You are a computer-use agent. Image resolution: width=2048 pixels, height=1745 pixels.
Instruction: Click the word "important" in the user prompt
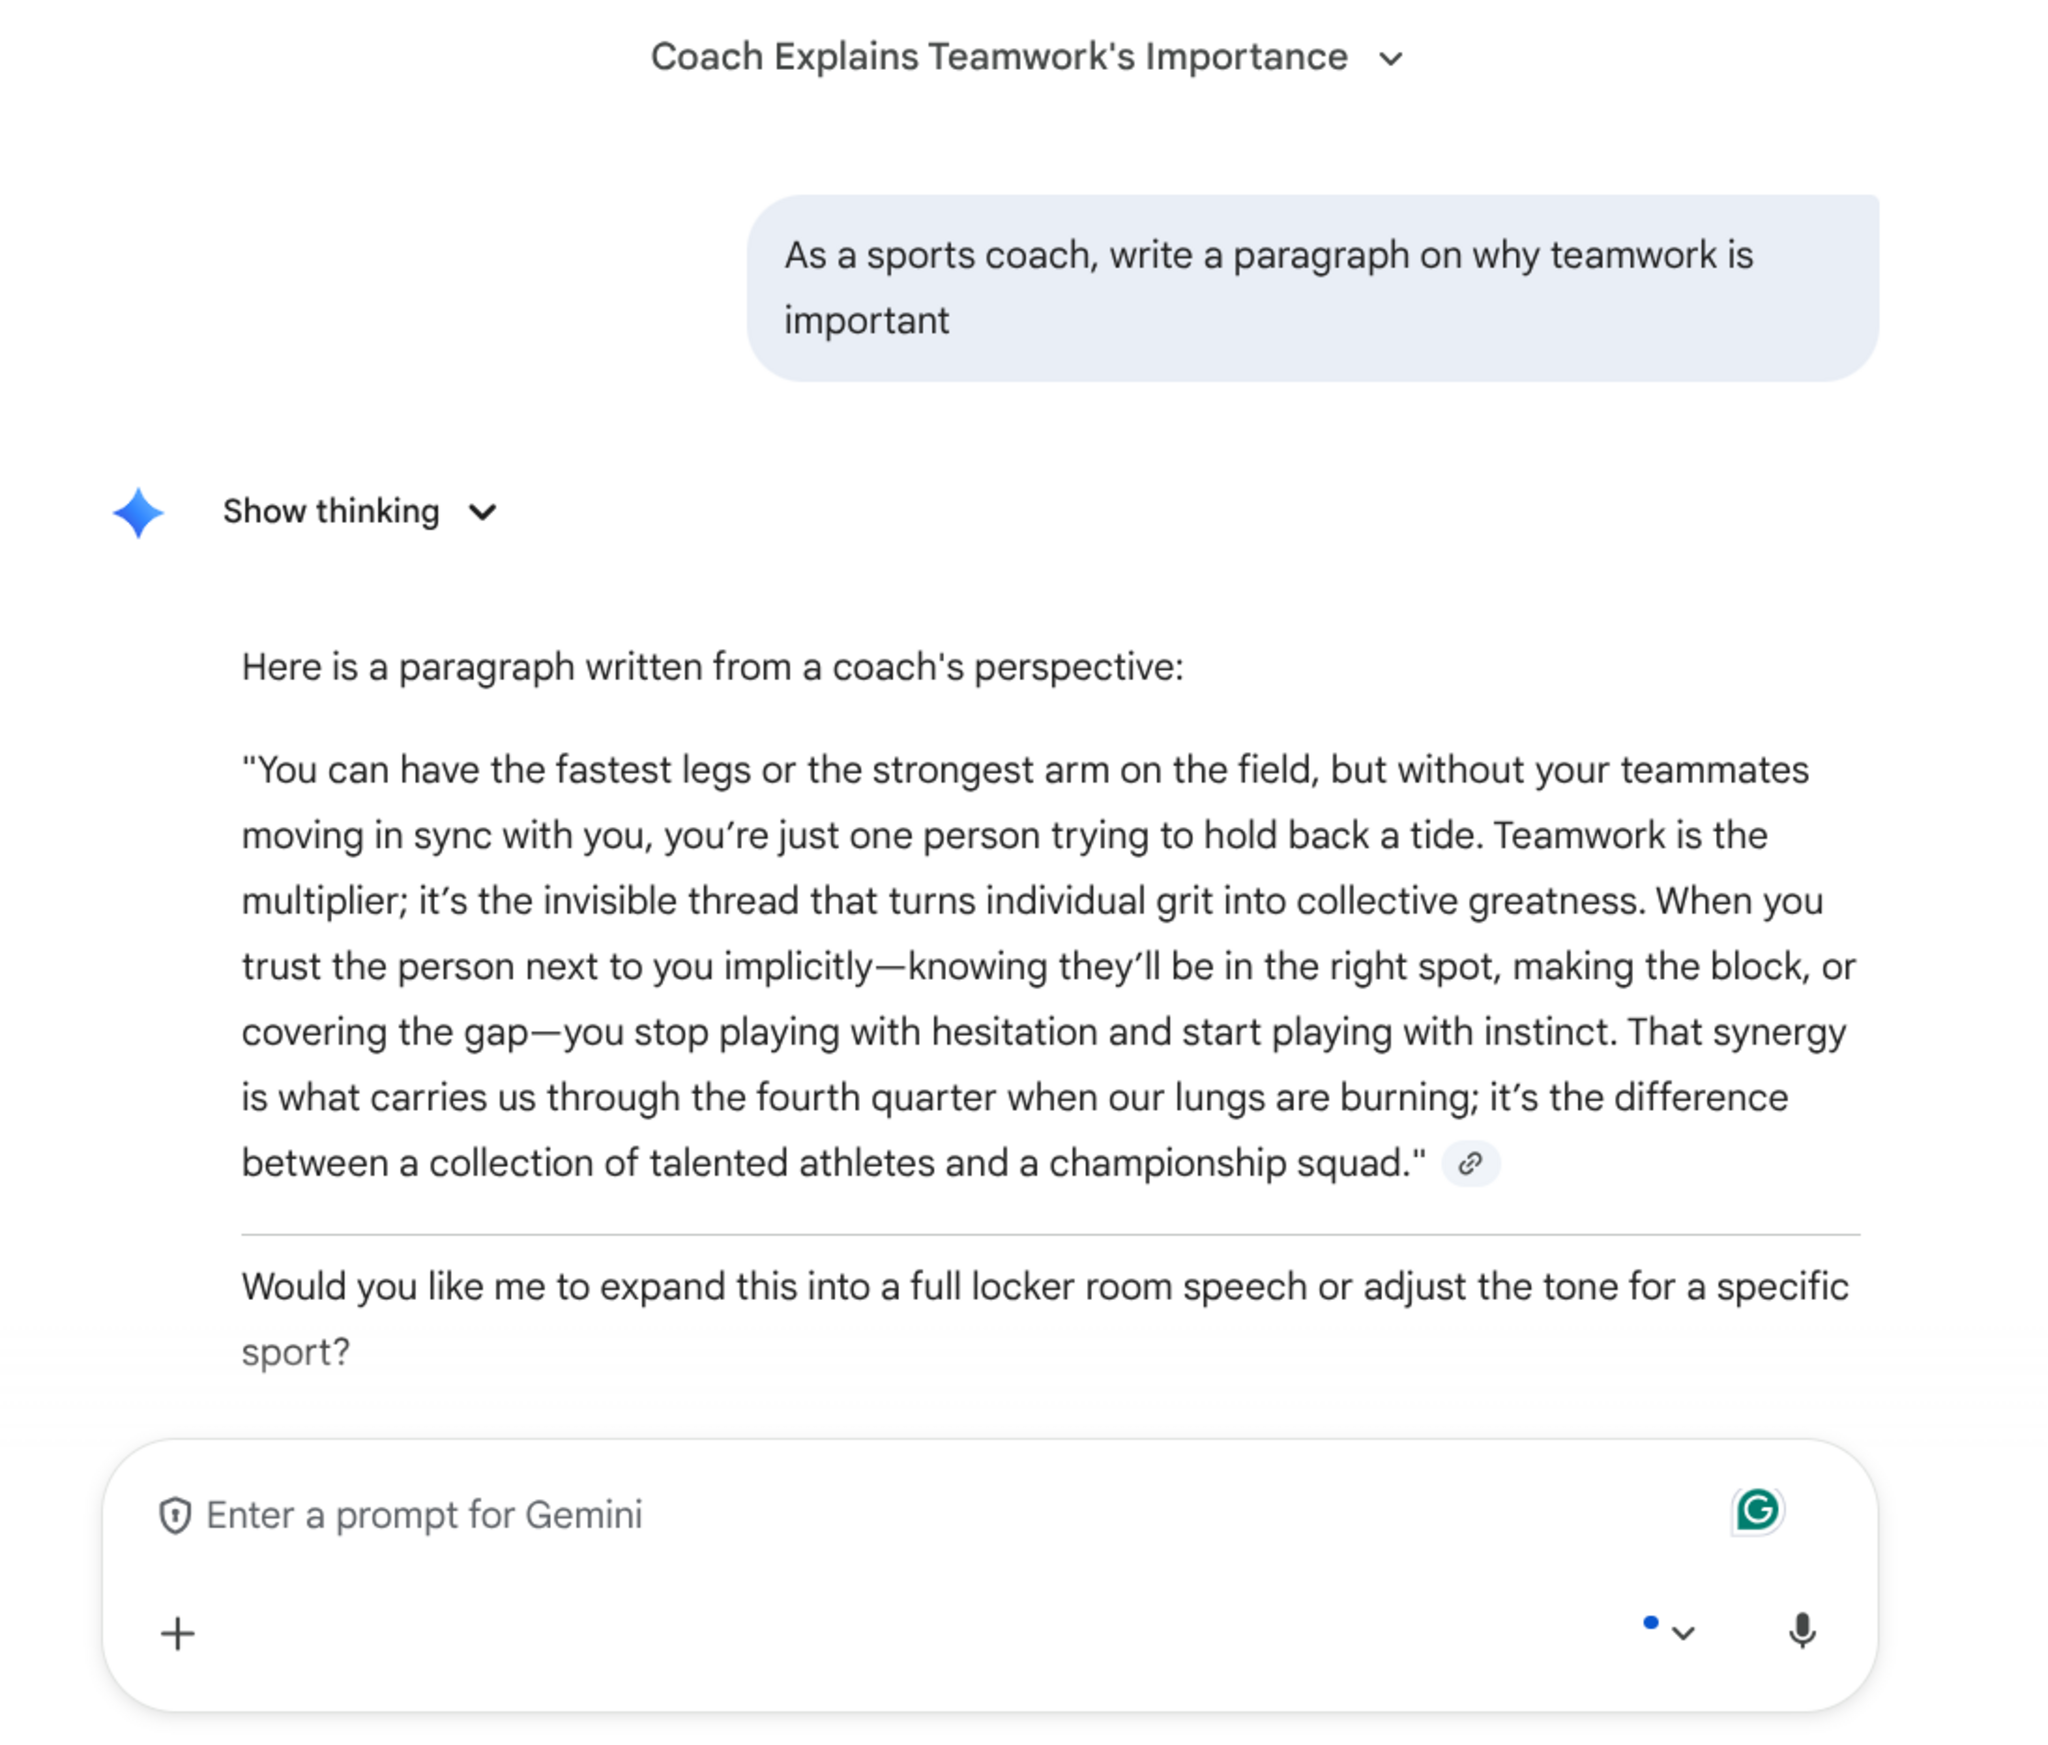click(866, 321)
